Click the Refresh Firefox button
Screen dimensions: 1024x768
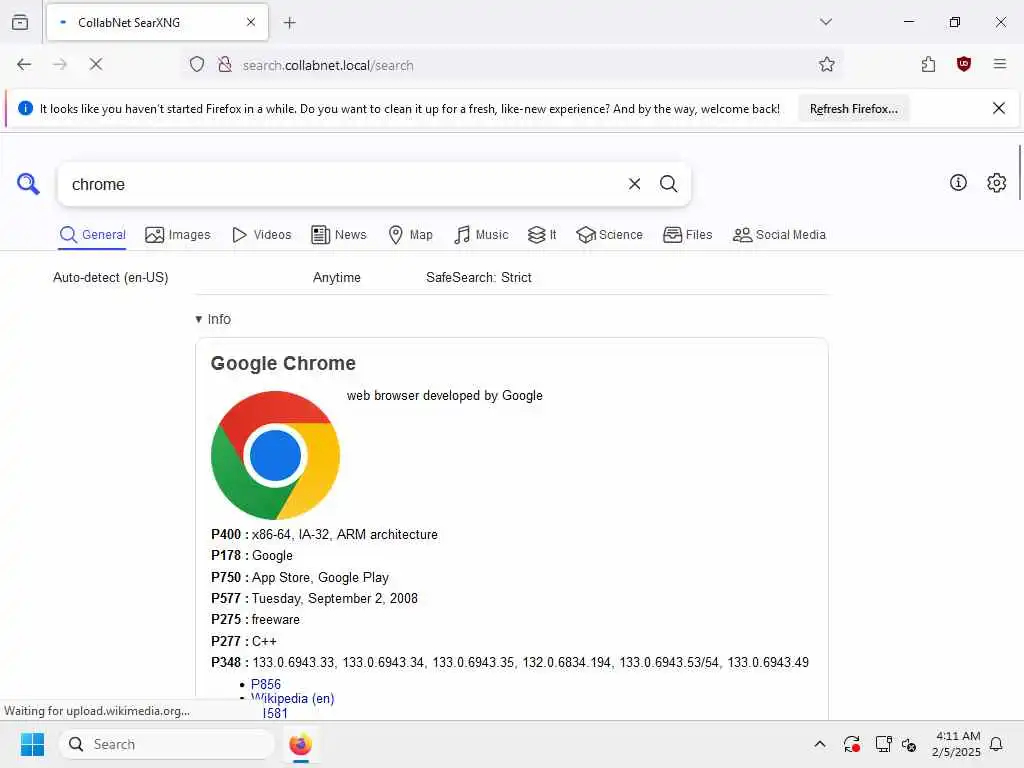tap(854, 109)
